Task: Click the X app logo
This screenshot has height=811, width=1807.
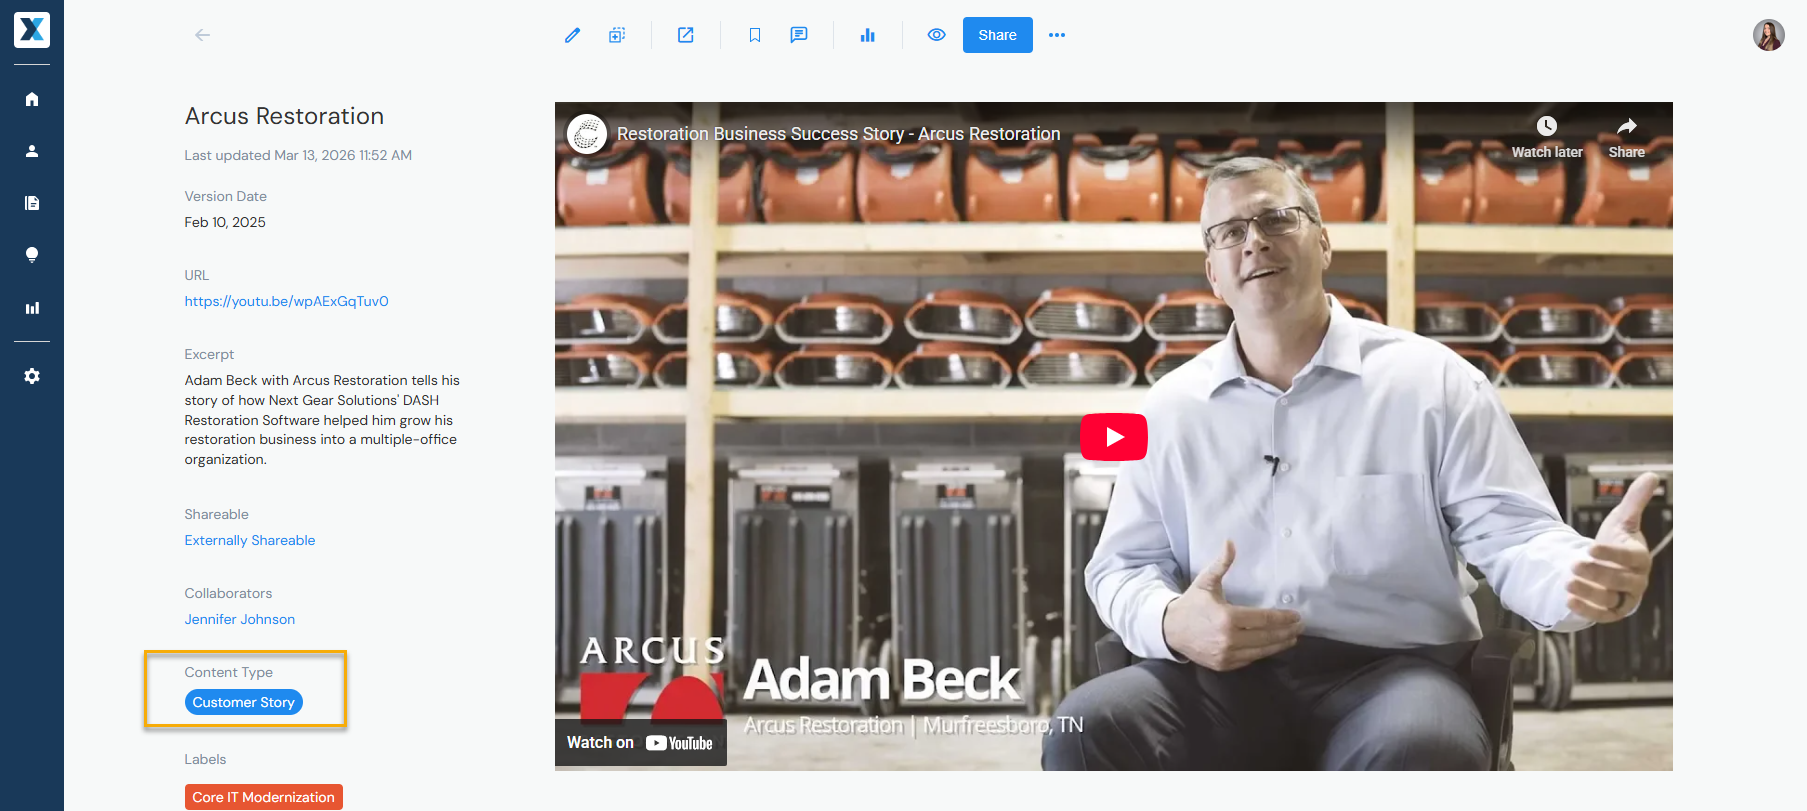Action: point(32,30)
